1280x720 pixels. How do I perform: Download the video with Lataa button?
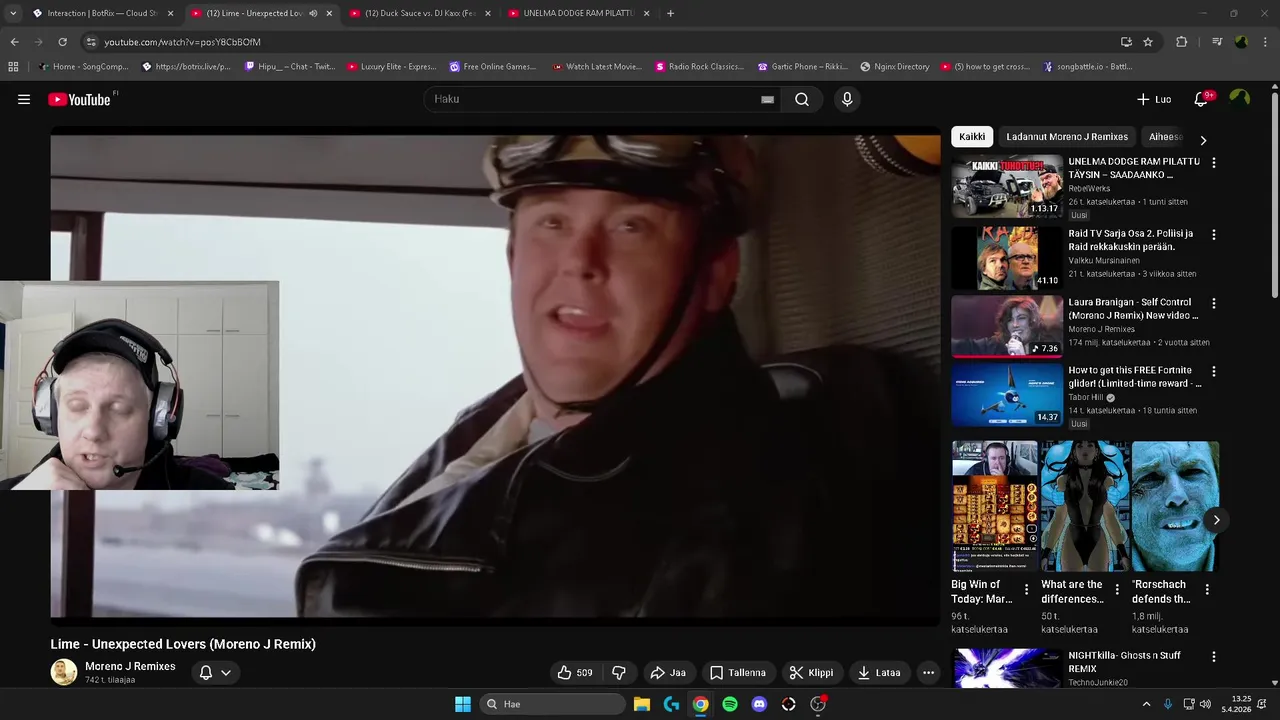879,673
